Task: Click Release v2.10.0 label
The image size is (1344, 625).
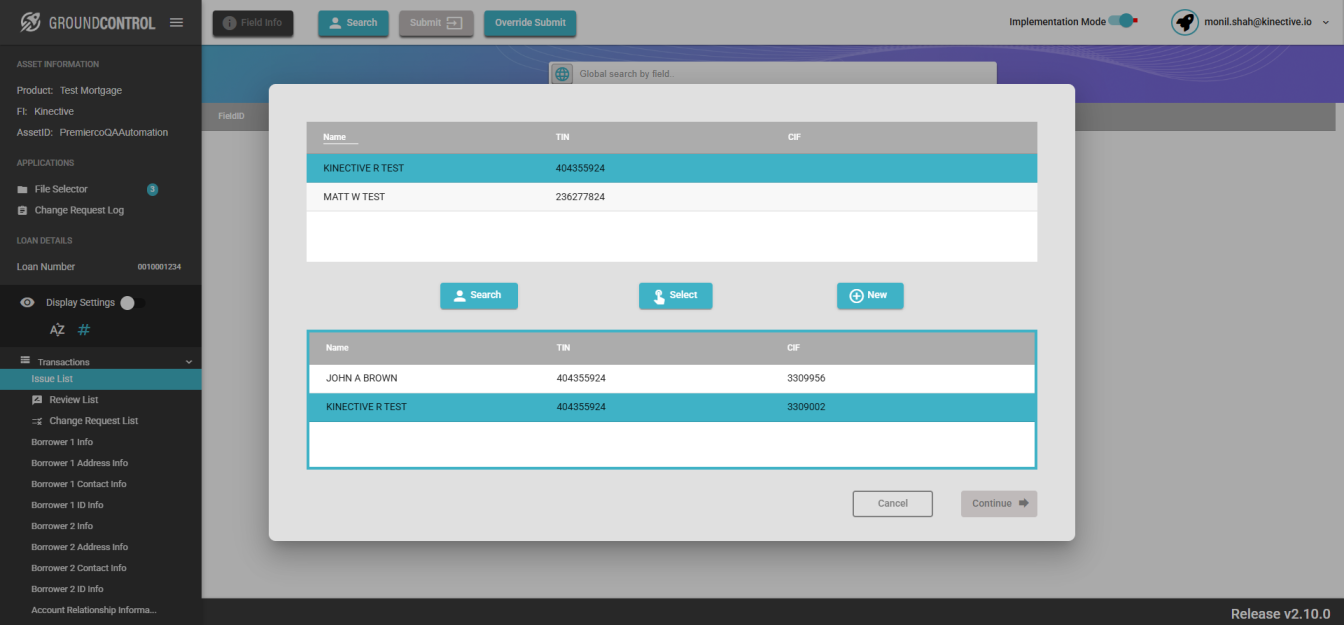Action: point(1280,614)
